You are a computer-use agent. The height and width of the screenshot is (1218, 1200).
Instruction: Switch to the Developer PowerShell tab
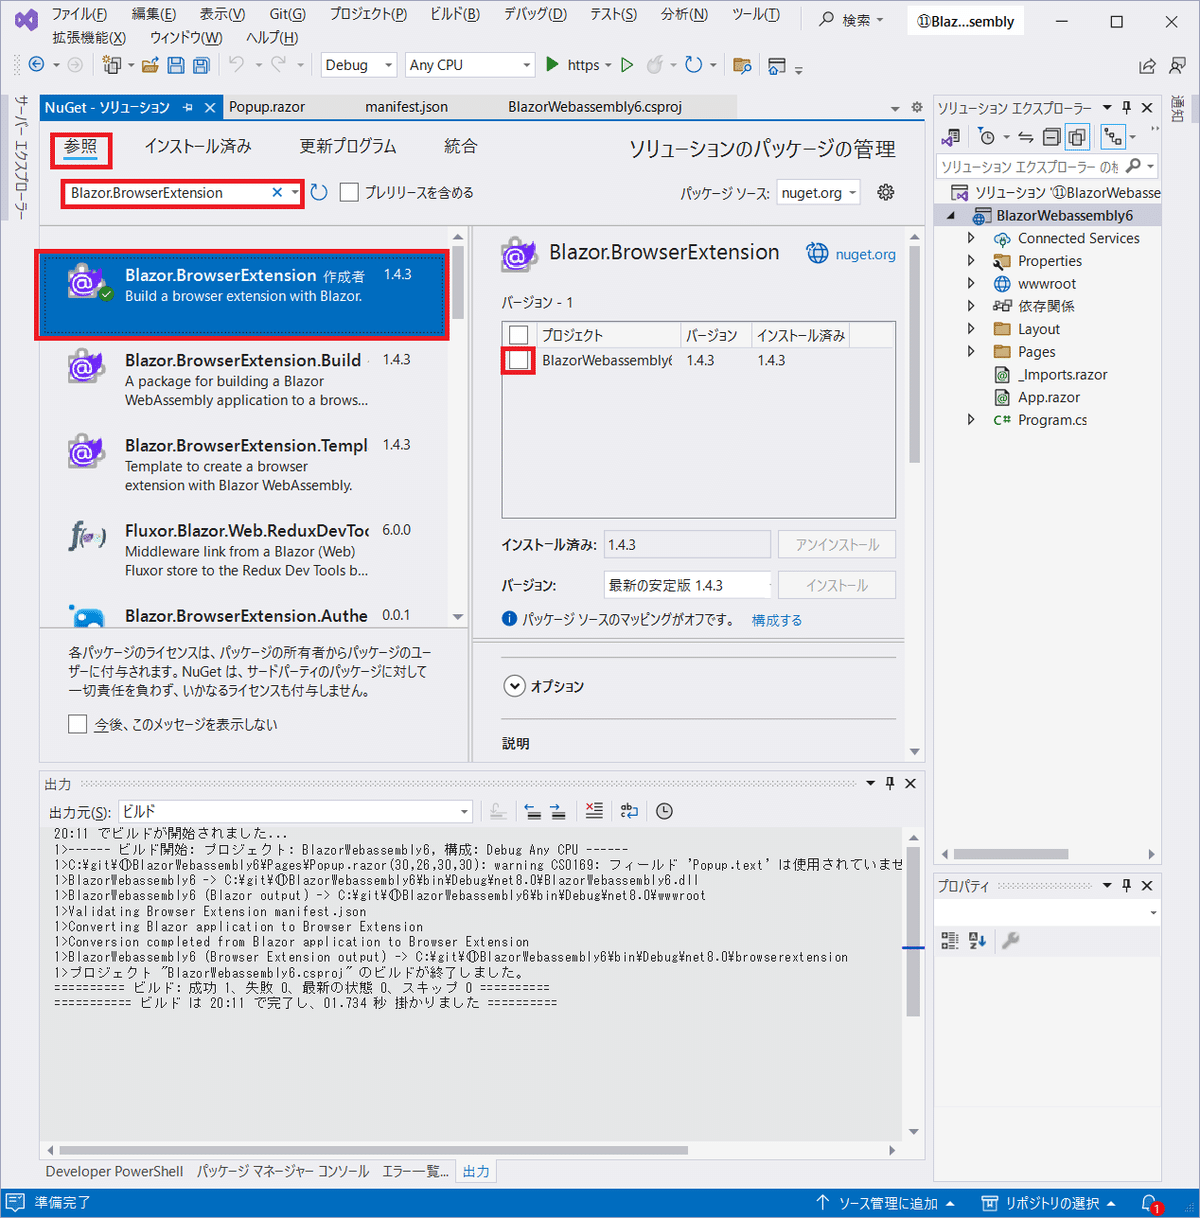[114, 1171]
